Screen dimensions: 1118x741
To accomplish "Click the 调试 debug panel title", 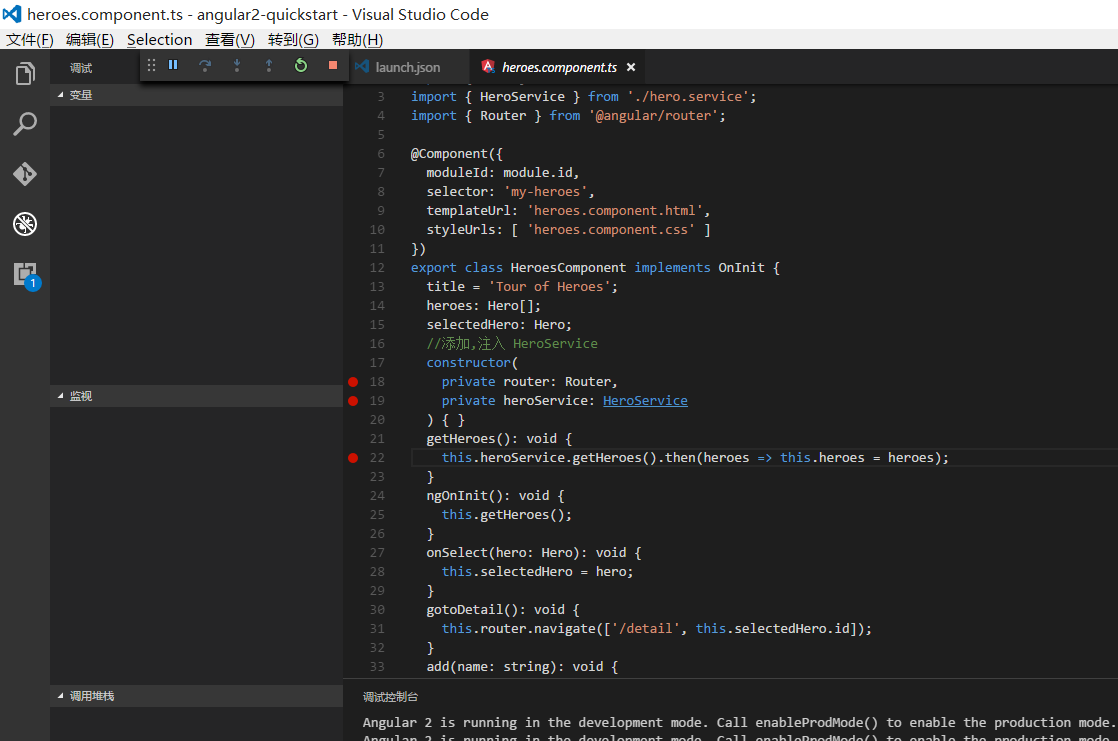I will coord(81,68).
